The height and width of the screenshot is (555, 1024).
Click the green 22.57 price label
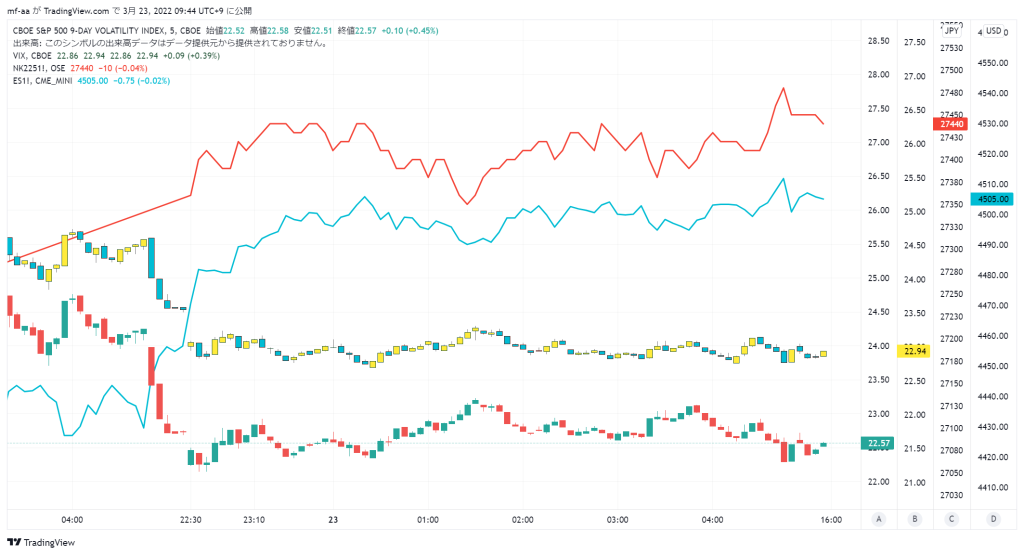pos(878,443)
